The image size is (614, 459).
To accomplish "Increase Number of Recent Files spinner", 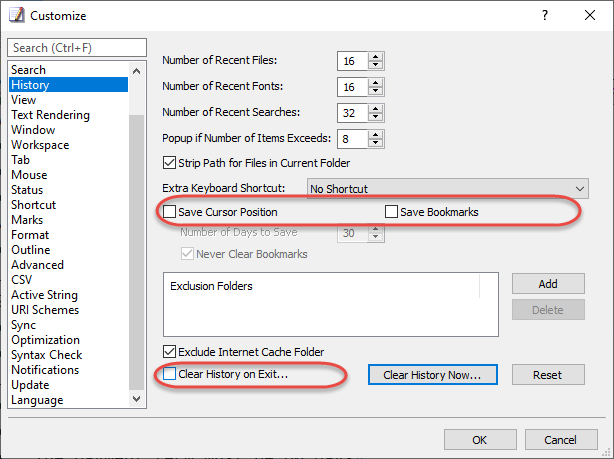I will [376, 57].
